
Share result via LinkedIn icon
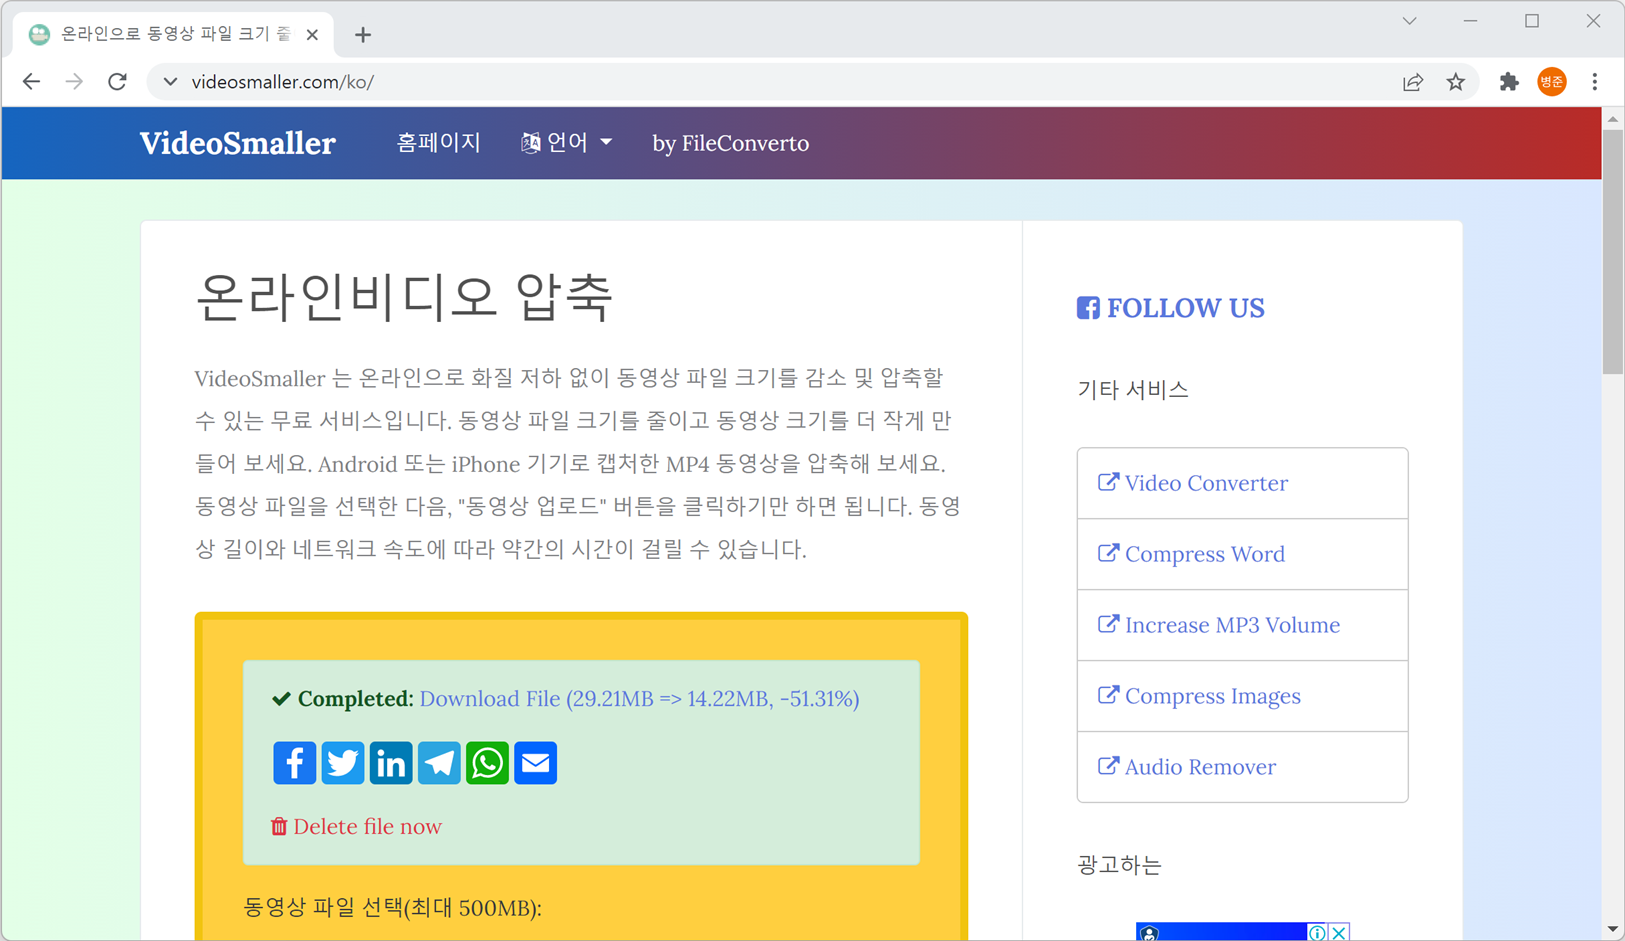coord(390,763)
